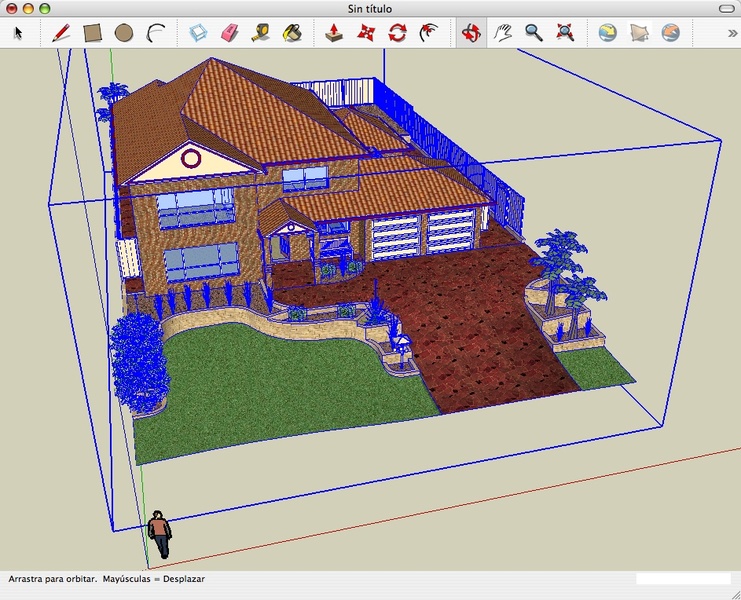The image size is (741, 600).
Task: Select the Circle drawing tool
Action: coord(124,33)
